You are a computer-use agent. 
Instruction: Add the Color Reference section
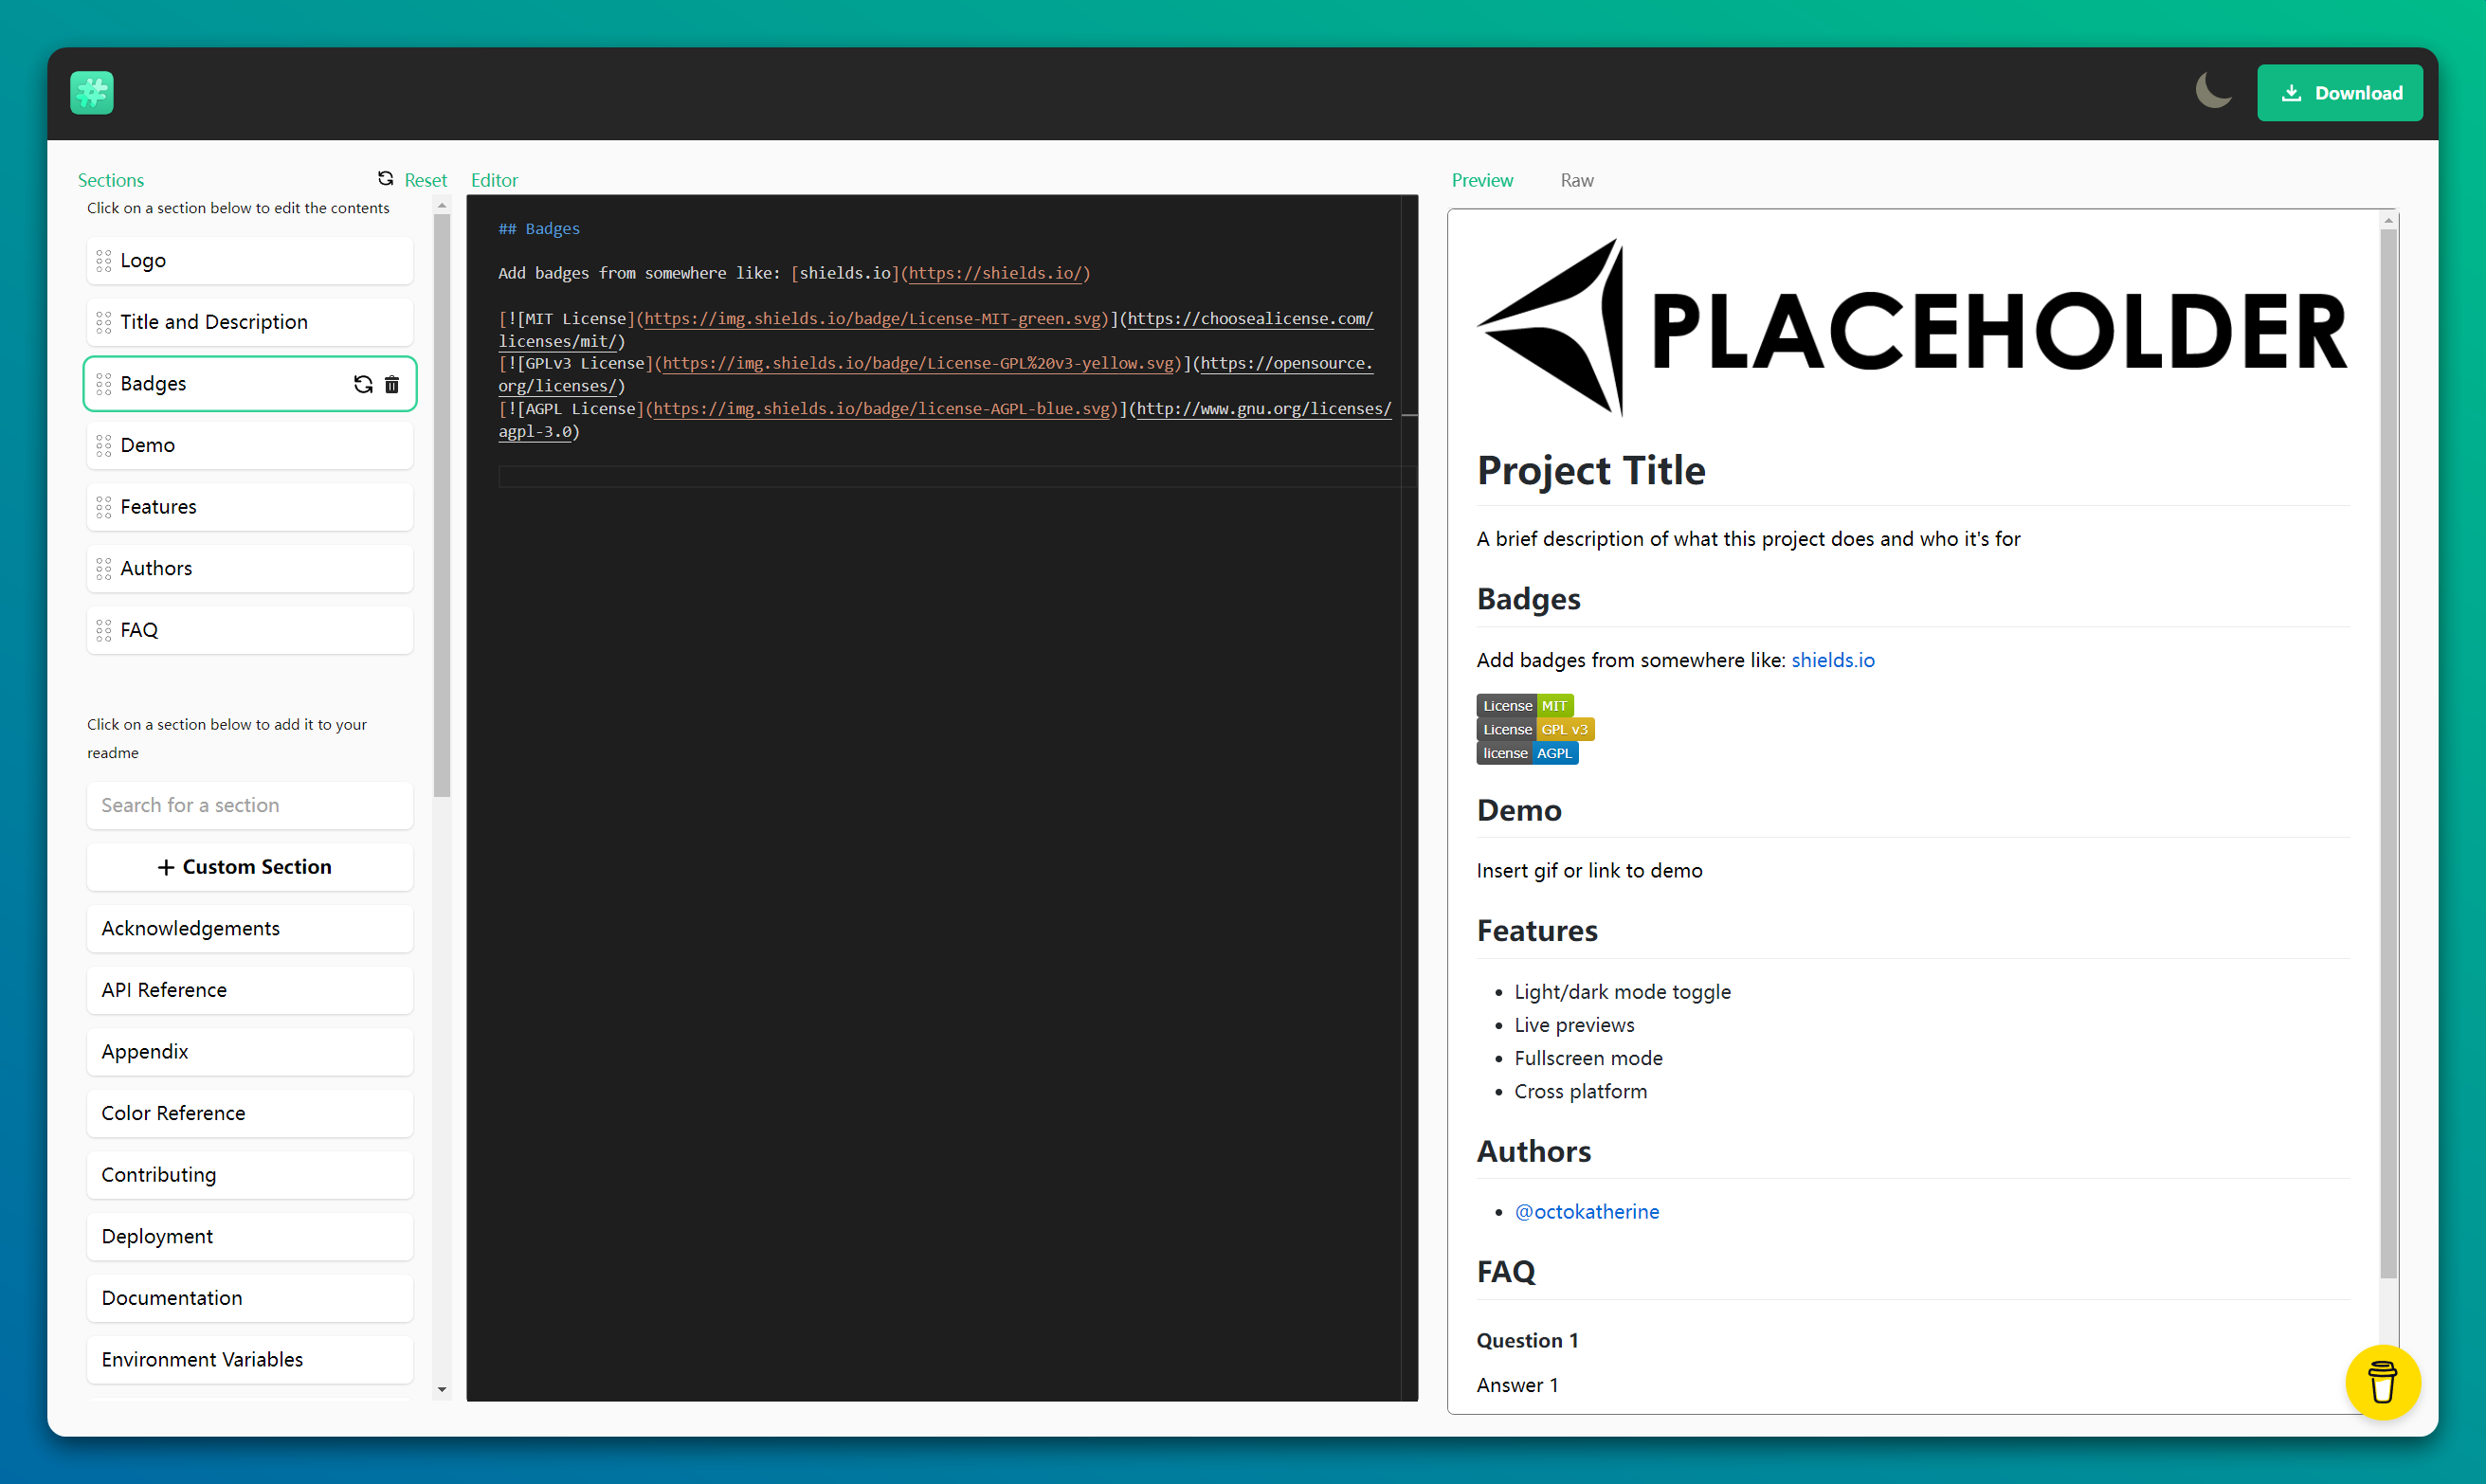pyautogui.click(x=250, y=1114)
